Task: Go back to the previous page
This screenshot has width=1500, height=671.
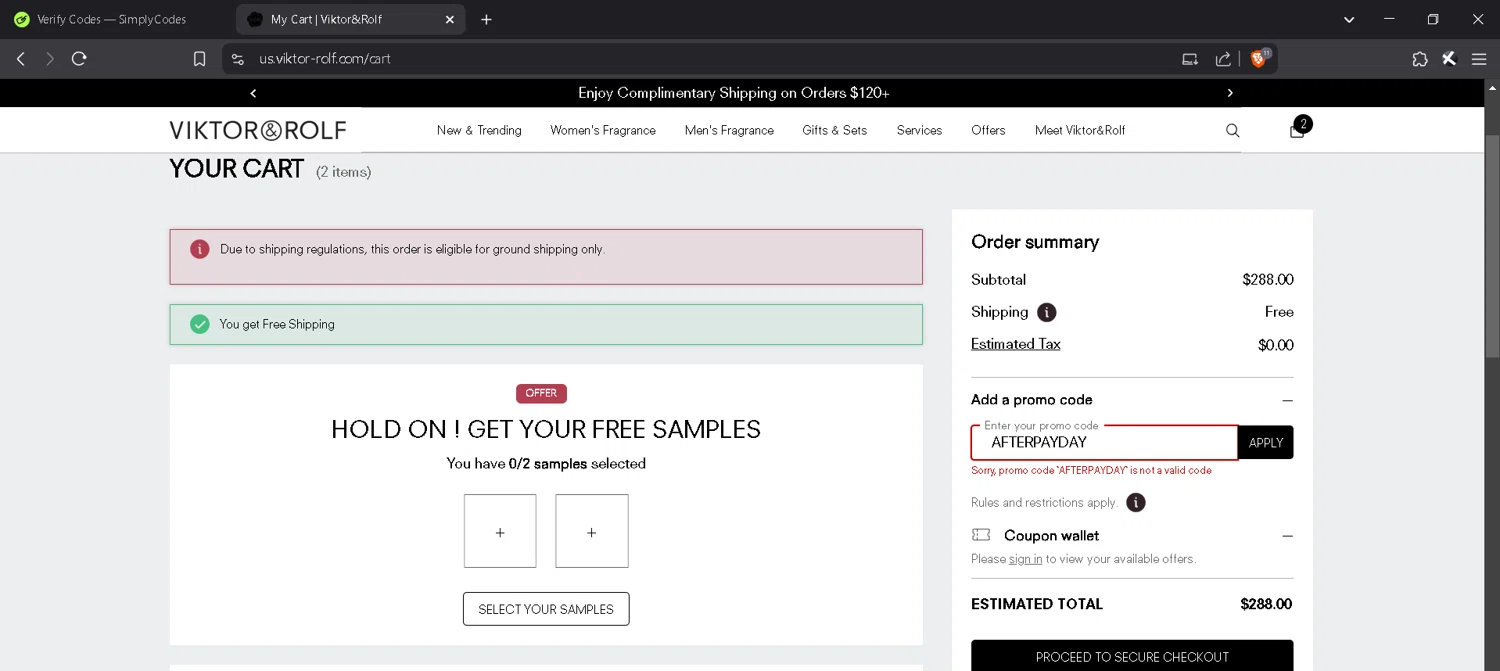Action: [x=20, y=59]
